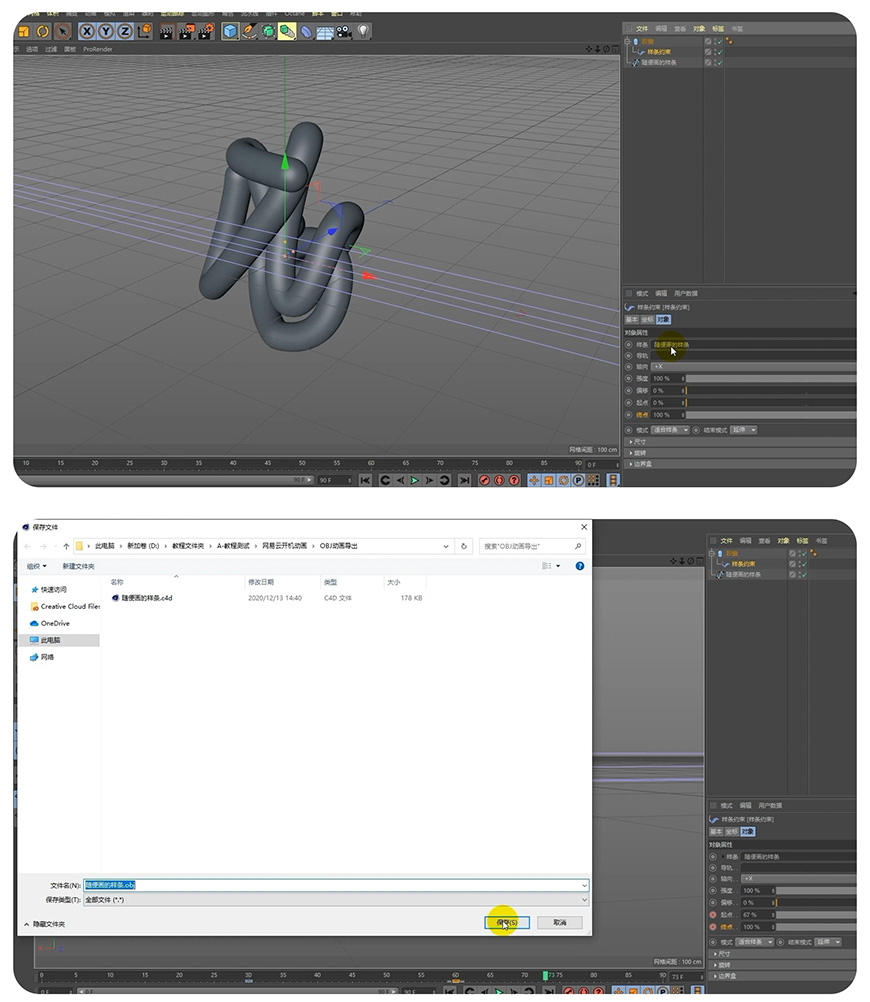Toggle keyframe circle beside 偏移 parameter
Viewport: 870px width, 1002px height.
click(x=629, y=391)
